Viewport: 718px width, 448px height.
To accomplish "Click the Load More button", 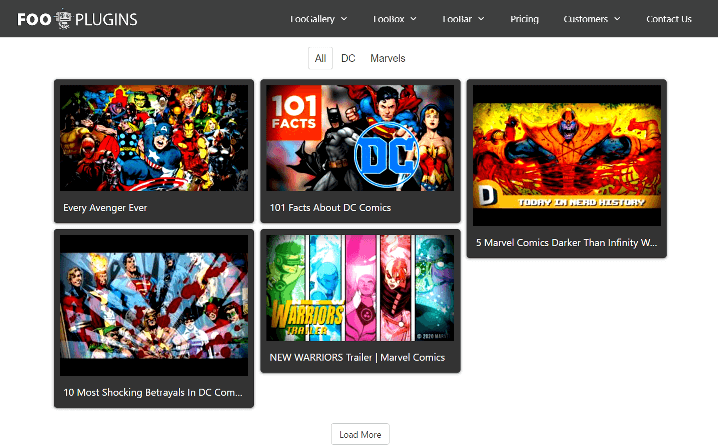I will 360,434.
